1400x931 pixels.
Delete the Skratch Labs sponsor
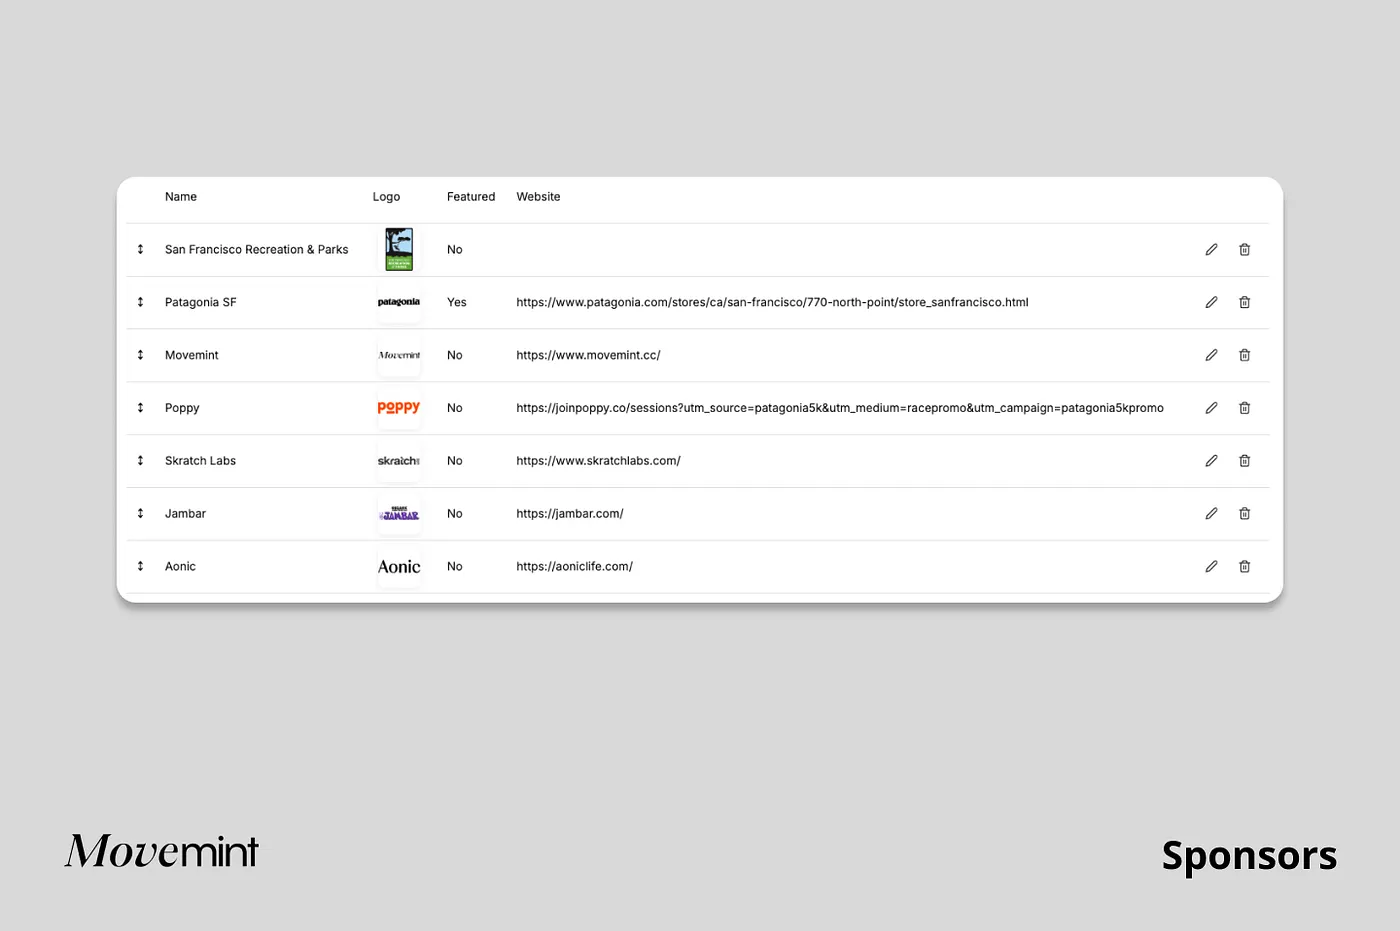(x=1245, y=461)
